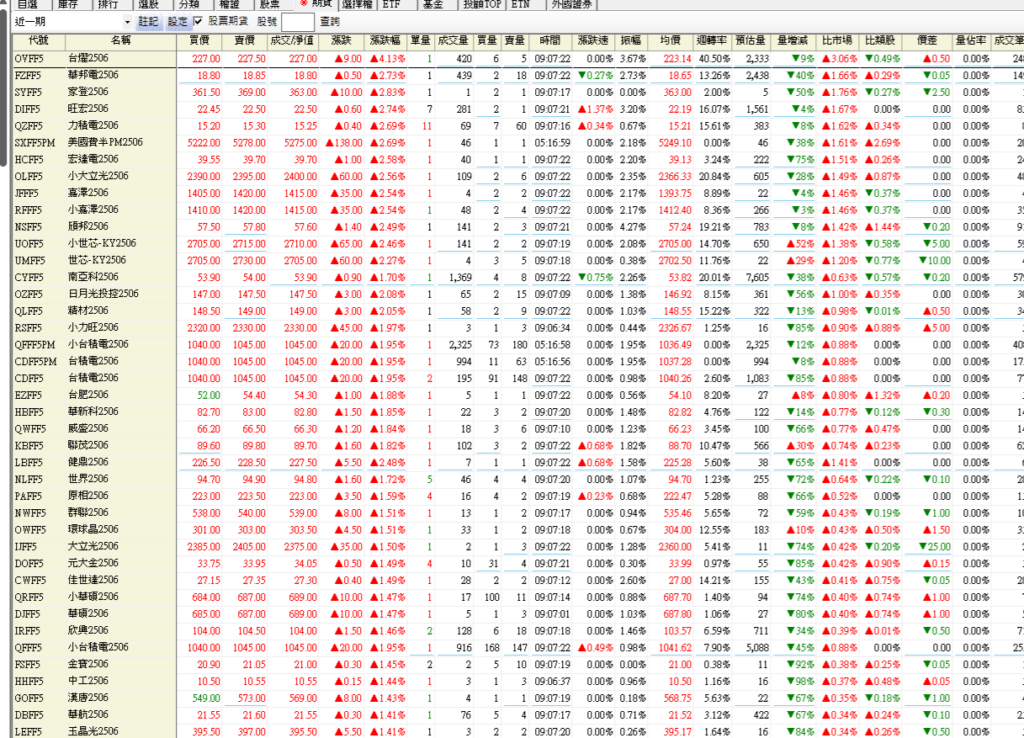1024x738 pixels.
Task: Select the 華邦電2506 row name
Action: (93, 75)
